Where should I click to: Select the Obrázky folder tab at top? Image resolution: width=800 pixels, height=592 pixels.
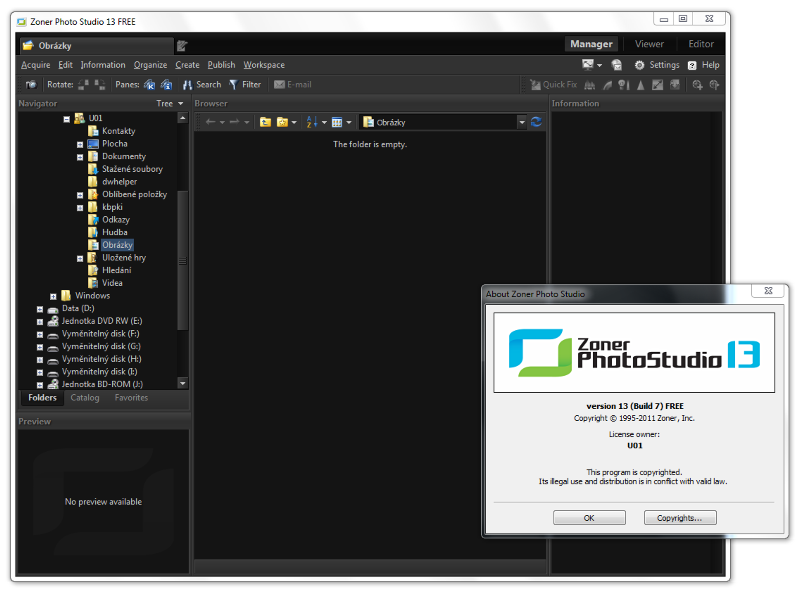96,46
